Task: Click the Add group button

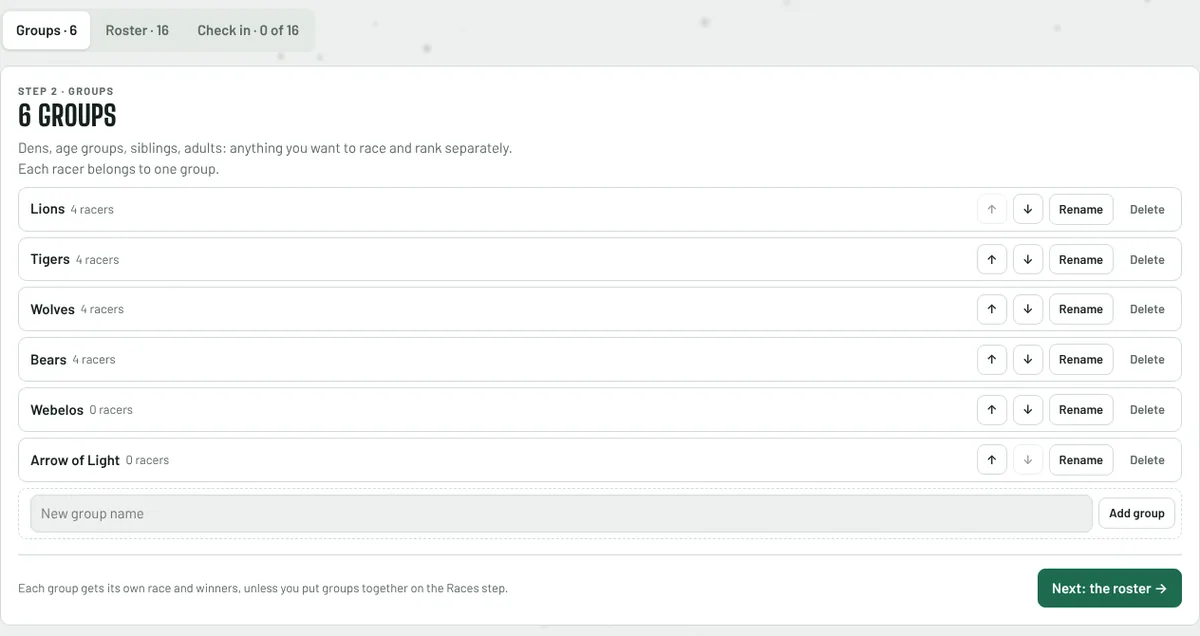Action: coord(1137,513)
